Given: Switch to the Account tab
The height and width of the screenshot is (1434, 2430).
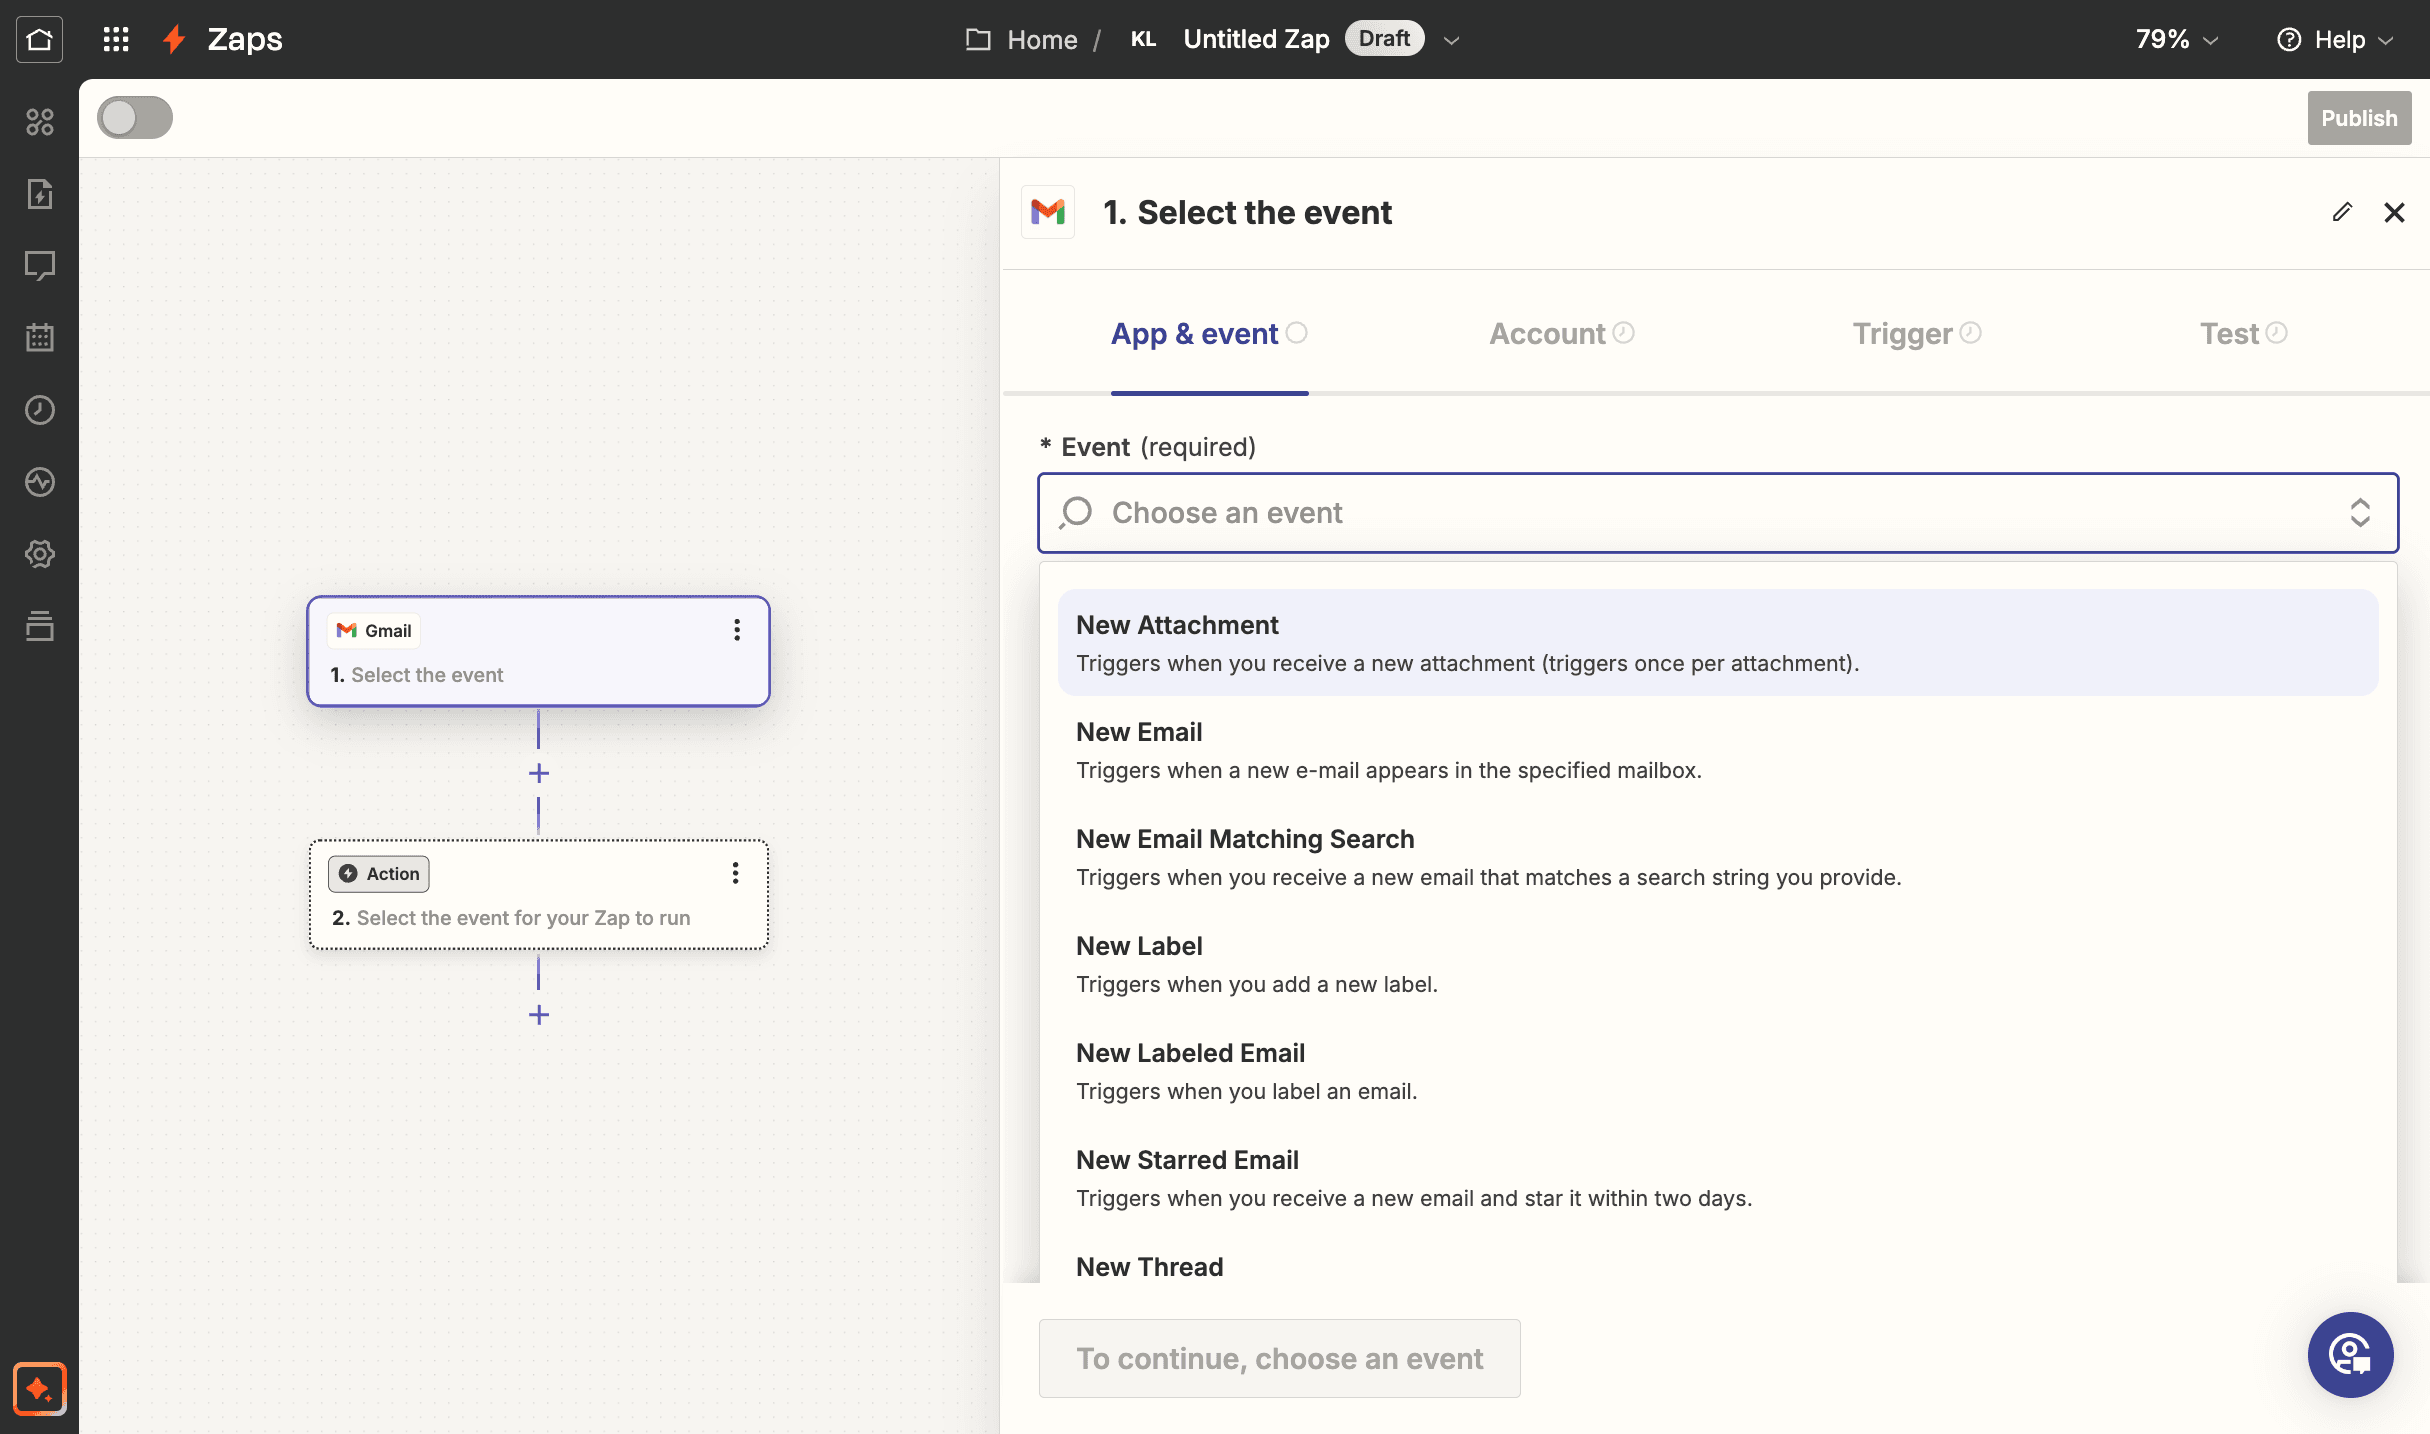Looking at the screenshot, I should (1562, 333).
